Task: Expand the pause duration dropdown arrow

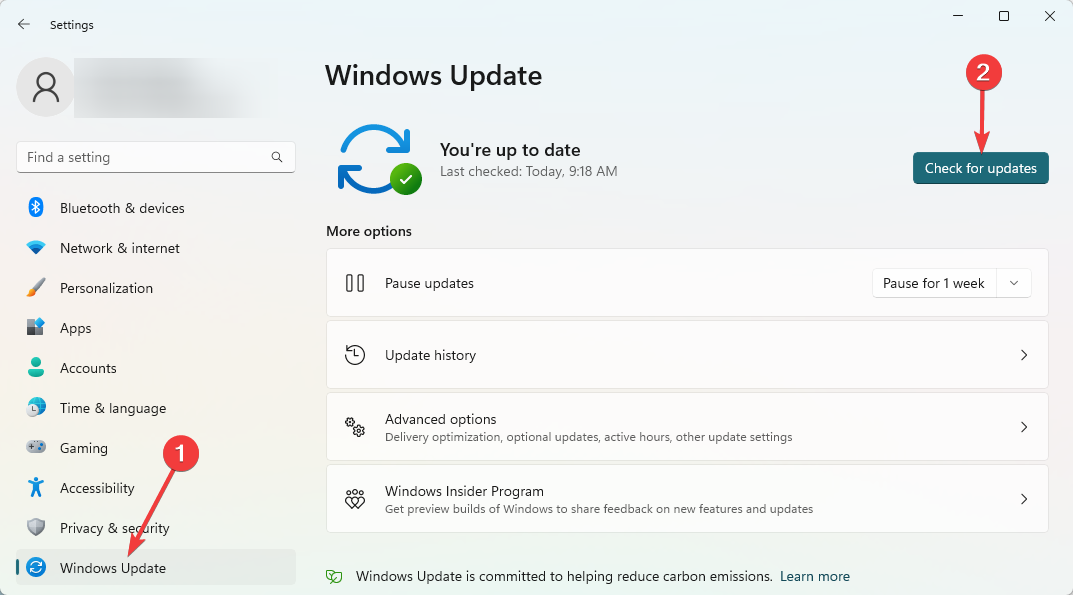Action: pyautogui.click(x=1014, y=283)
